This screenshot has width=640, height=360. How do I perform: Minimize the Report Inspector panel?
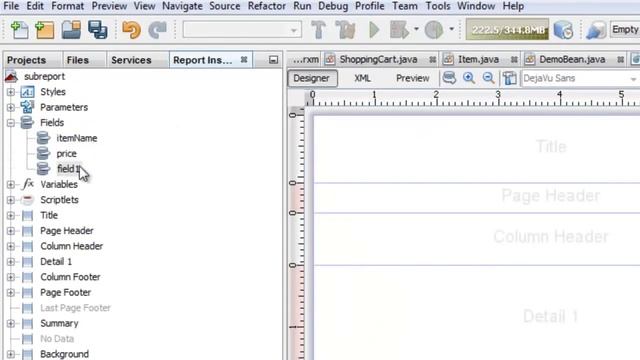273,60
